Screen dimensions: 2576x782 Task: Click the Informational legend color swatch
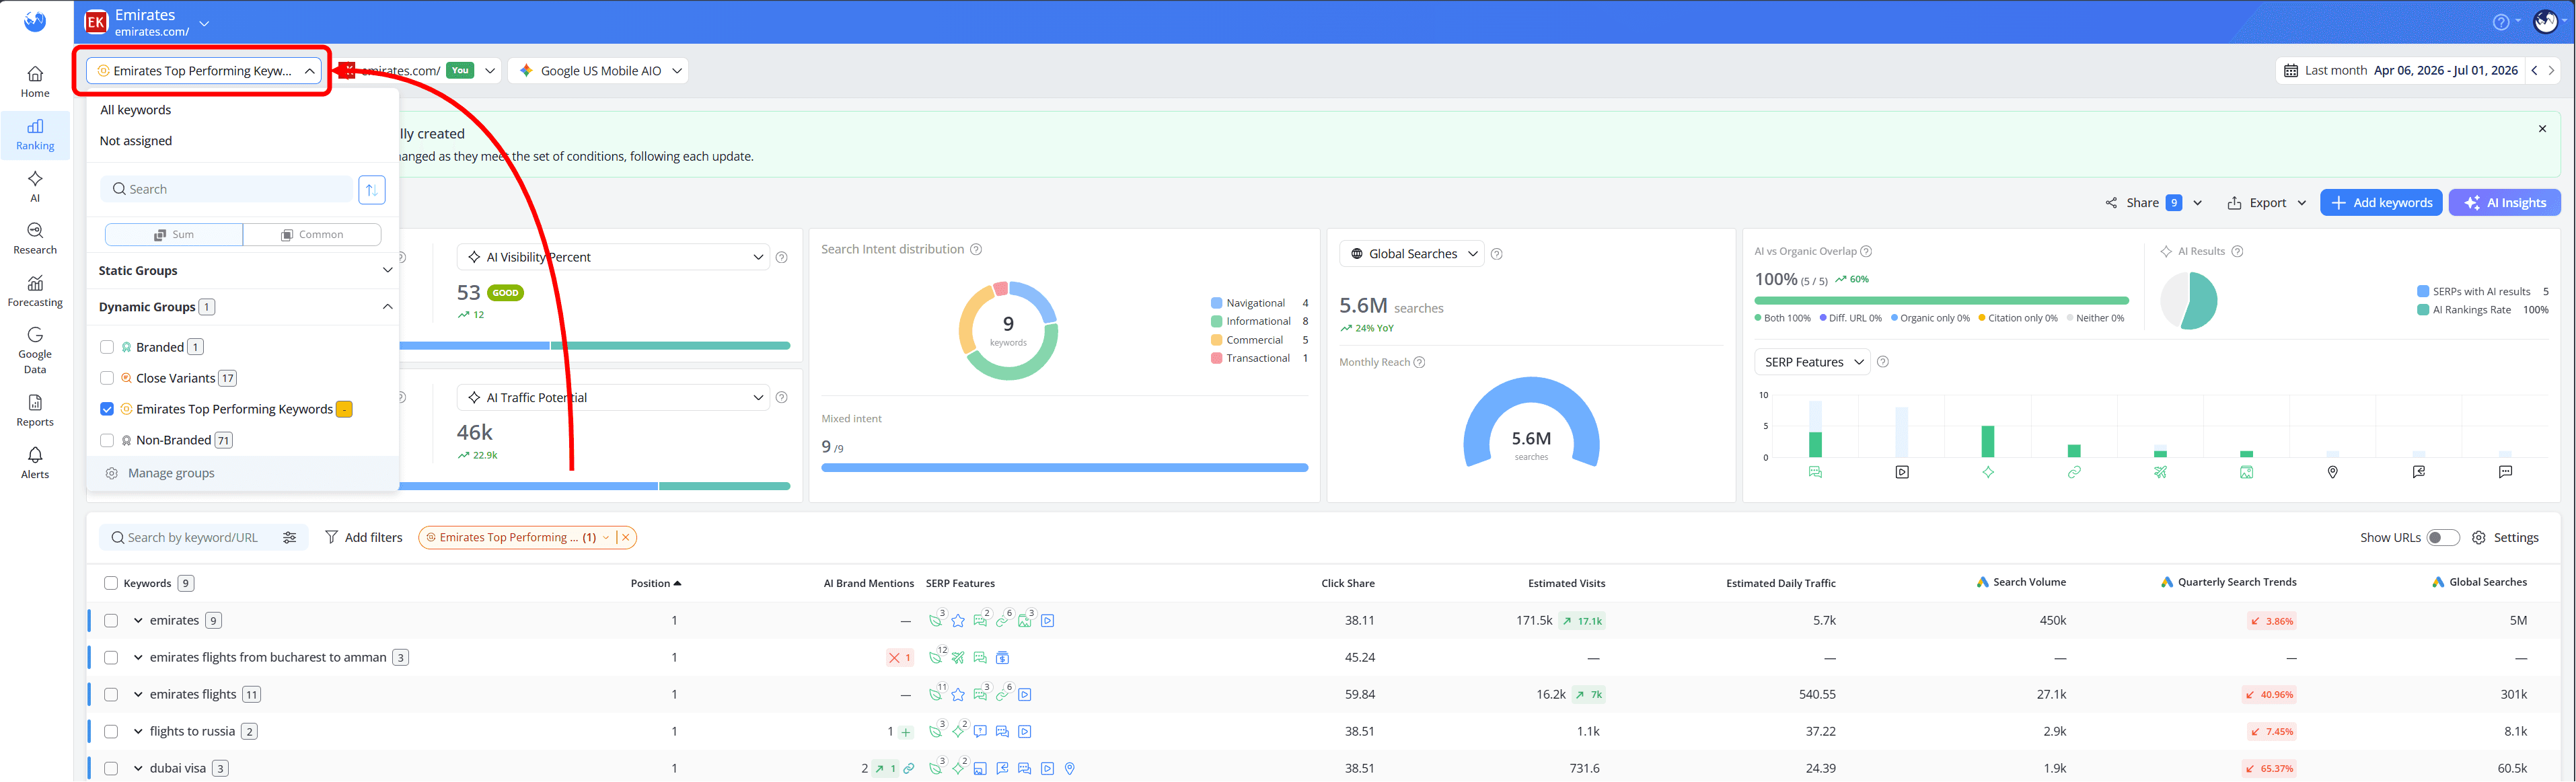pyautogui.click(x=1216, y=322)
